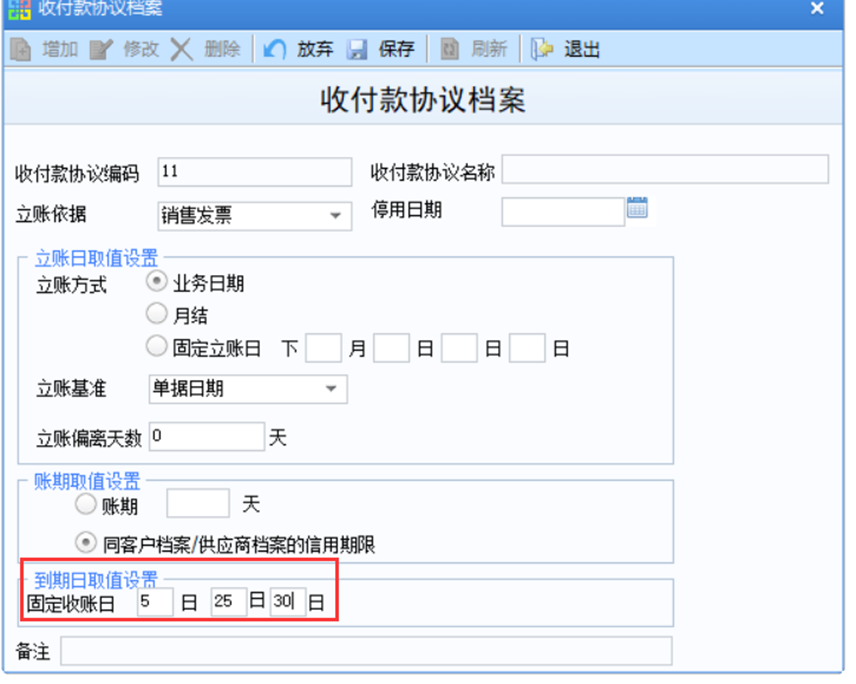Click the 固定收账日 field containing 25
Image resolution: width=856 pixels, height=684 pixels.
click(229, 602)
